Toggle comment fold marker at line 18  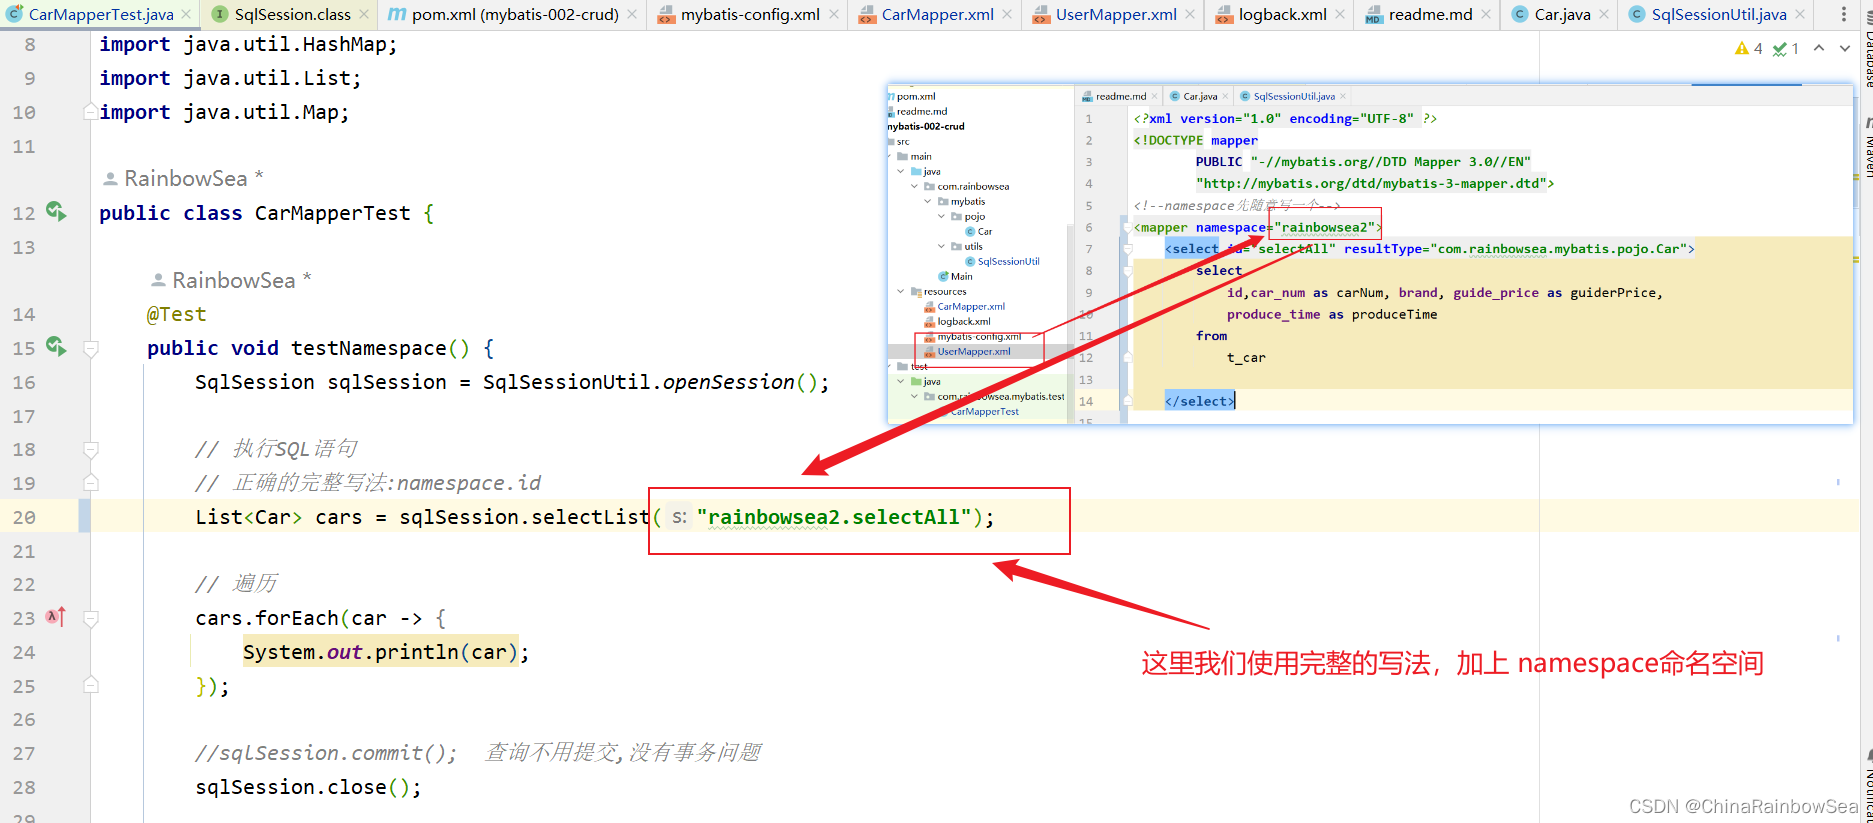point(91,449)
